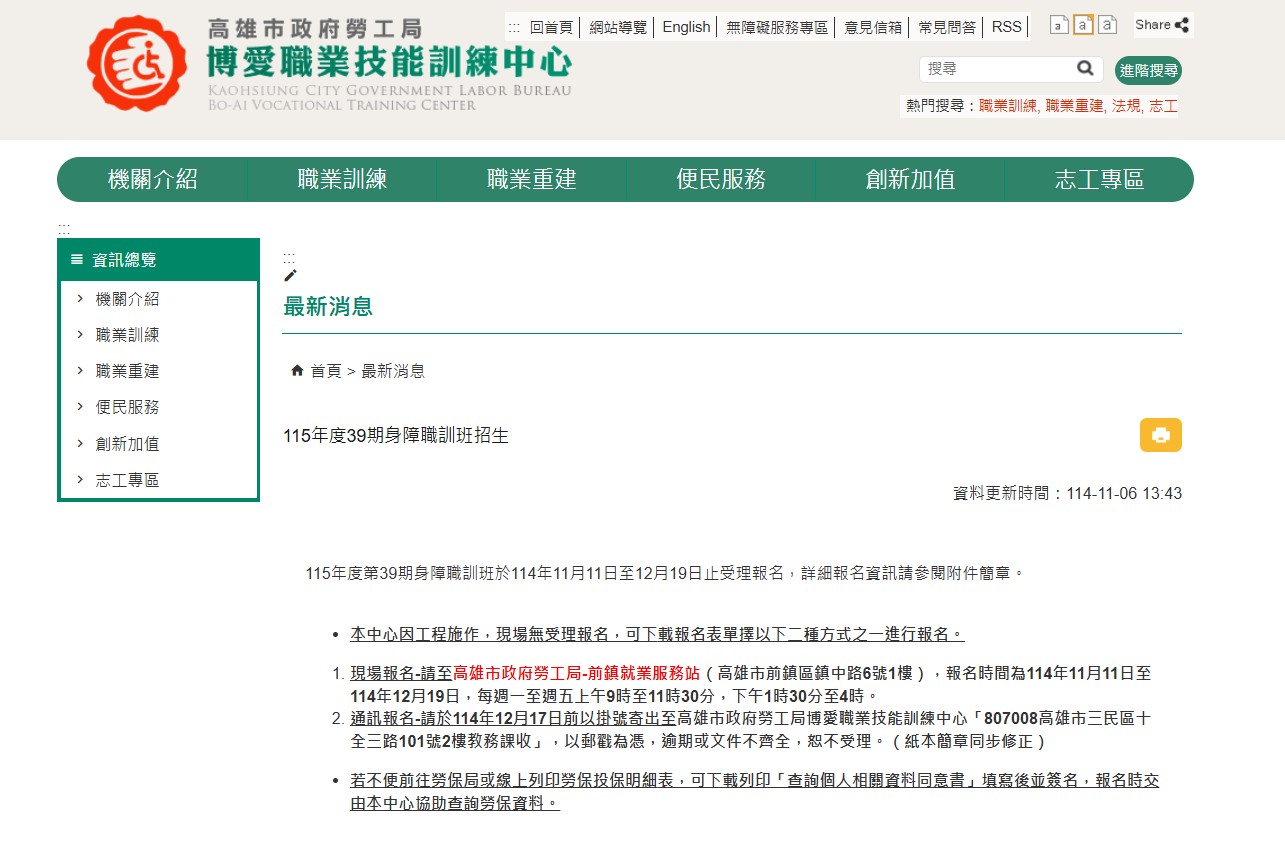Click the home icon in breadcrumb
Screen dimensions: 1285x856
point(297,371)
